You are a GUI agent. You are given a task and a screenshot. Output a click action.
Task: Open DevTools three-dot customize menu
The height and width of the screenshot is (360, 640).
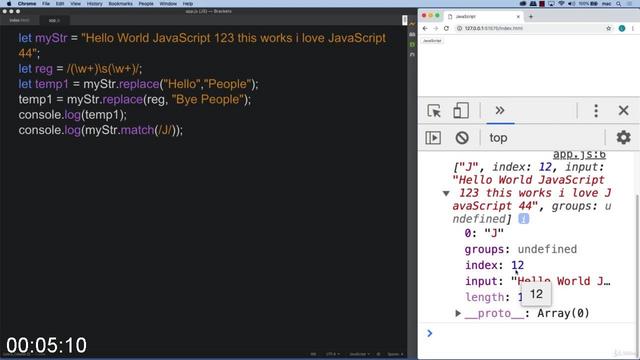(x=596, y=111)
